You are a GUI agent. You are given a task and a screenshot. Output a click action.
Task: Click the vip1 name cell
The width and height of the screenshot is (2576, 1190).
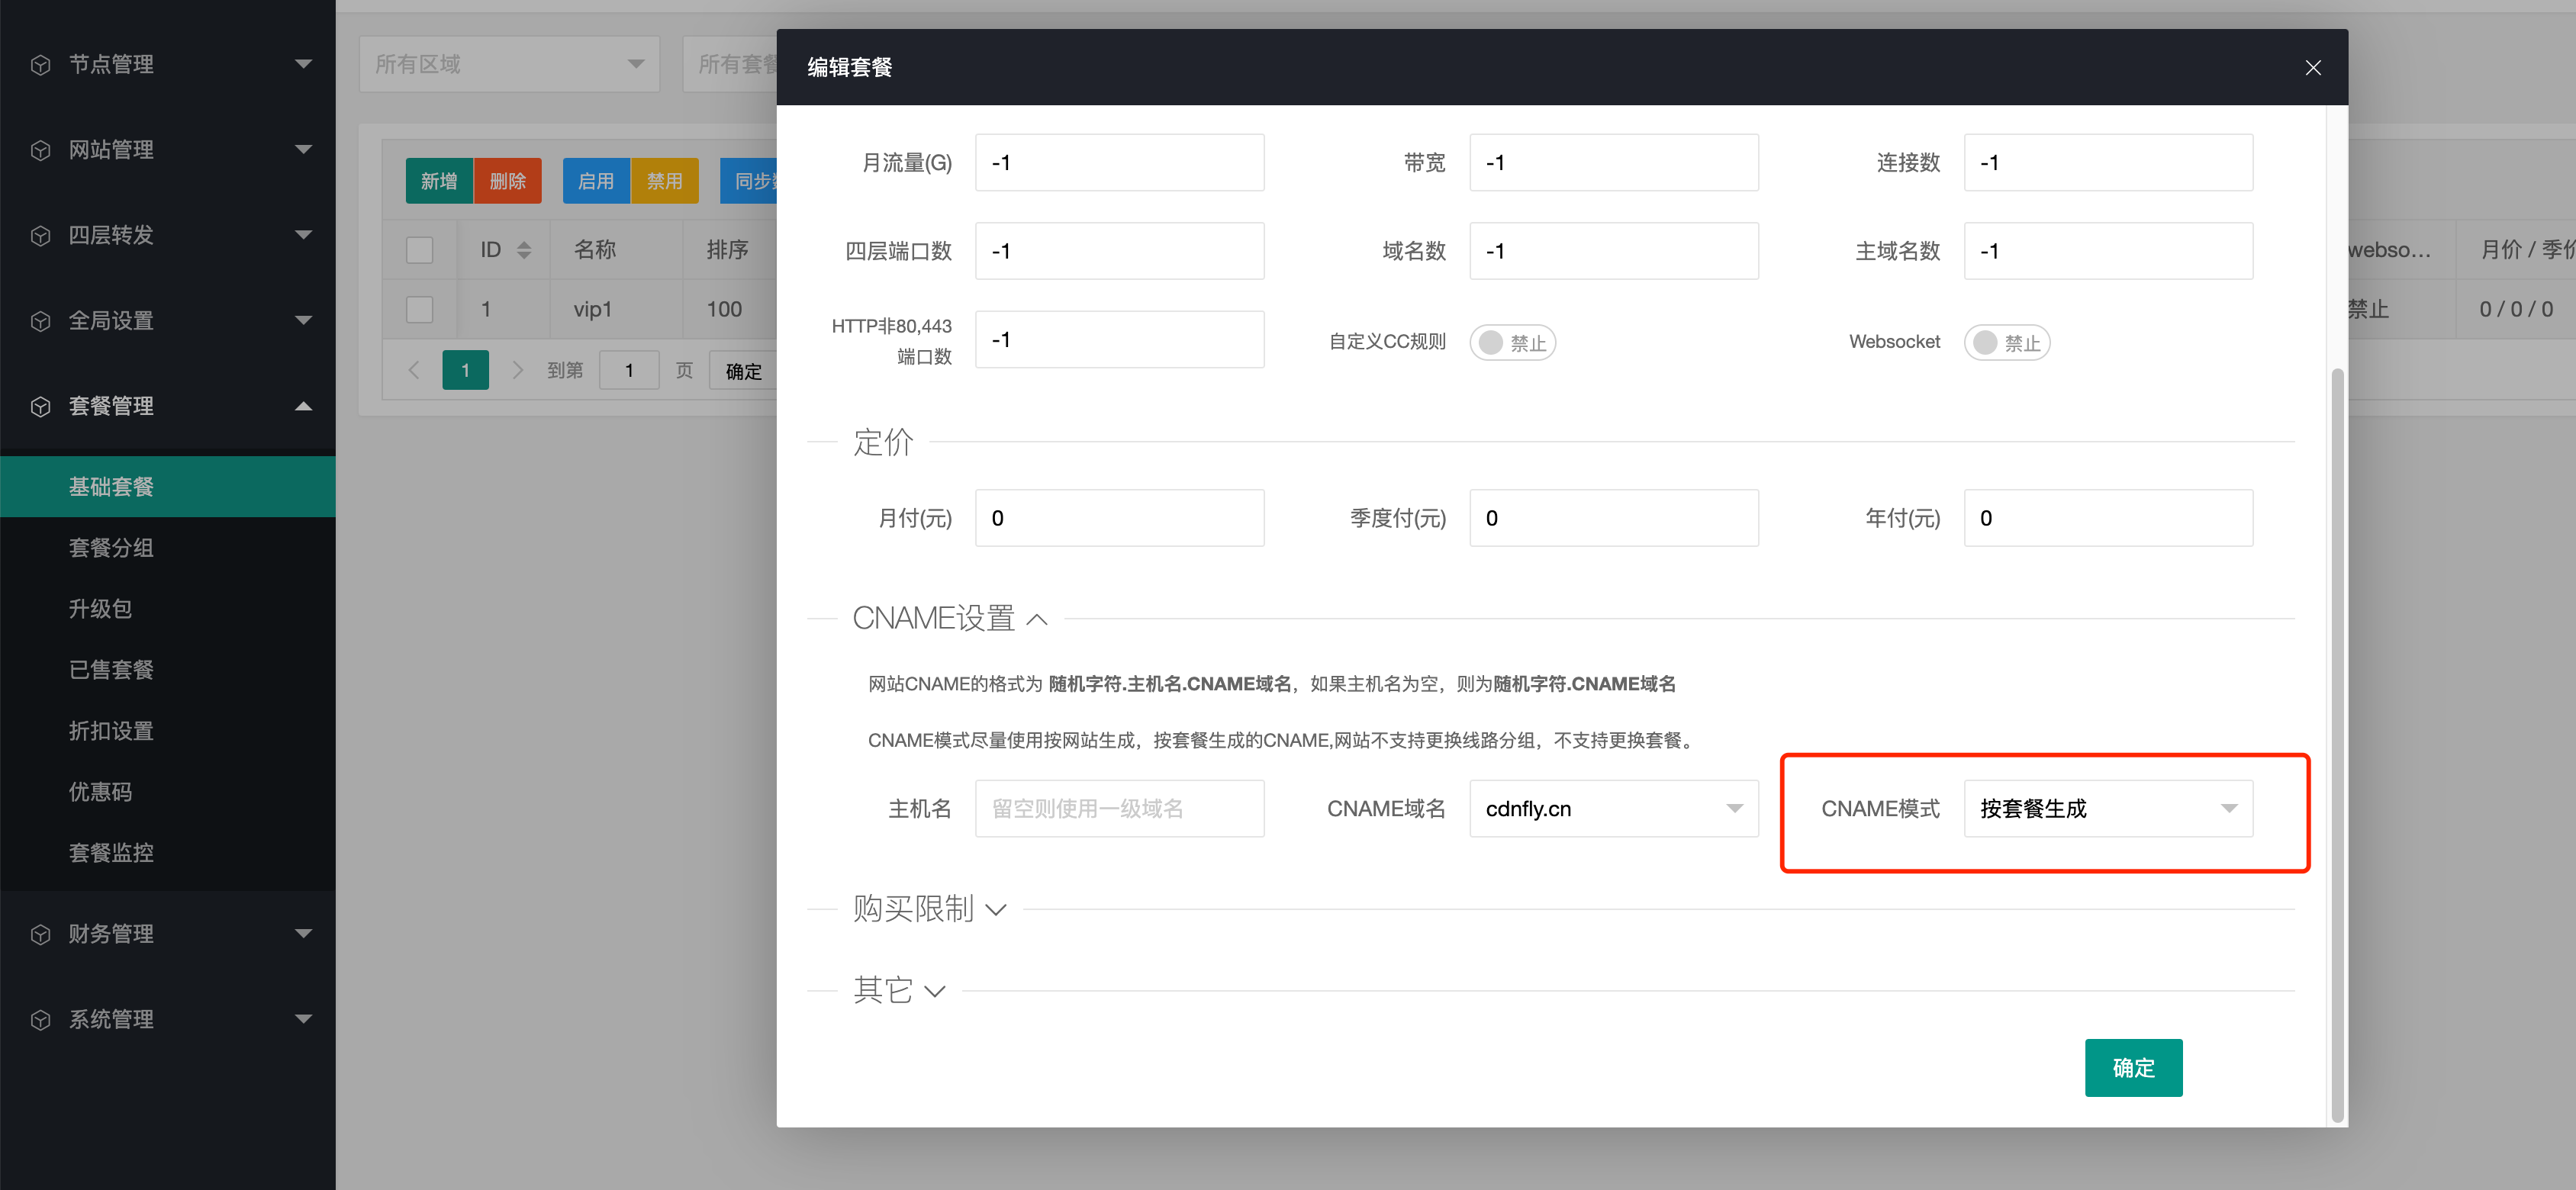[x=615, y=309]
